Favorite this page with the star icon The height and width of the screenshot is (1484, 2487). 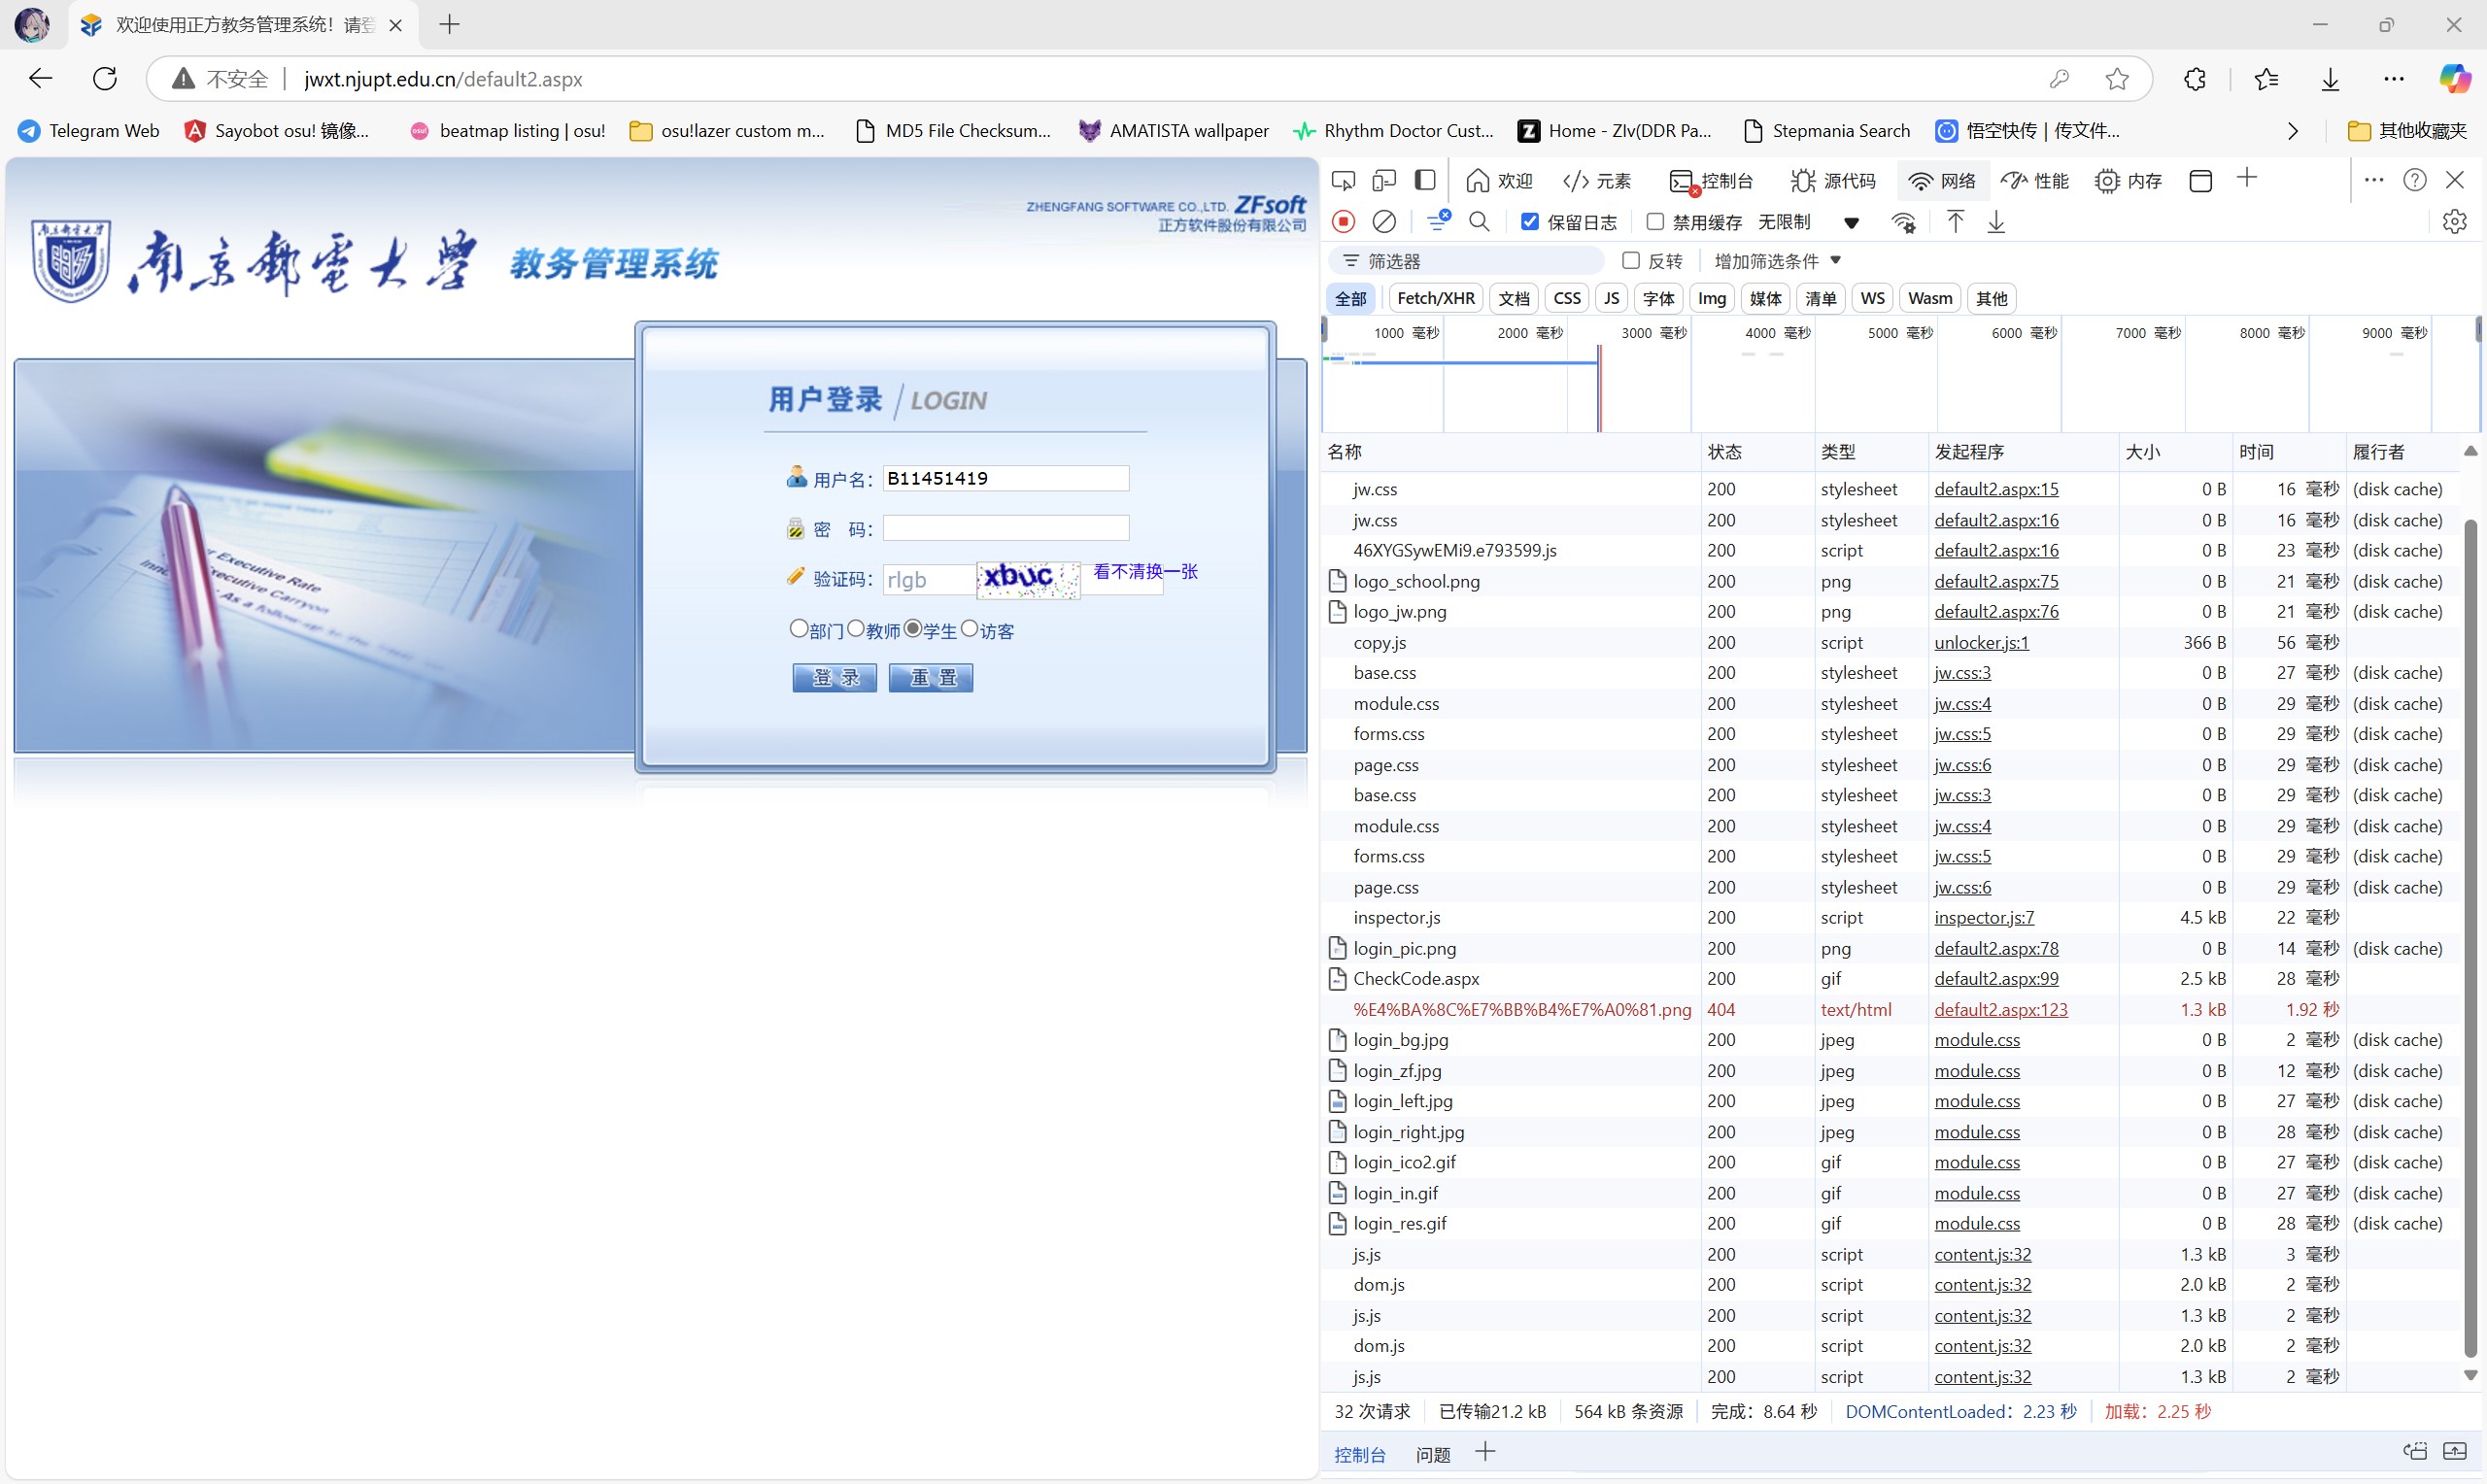pos(2117,79)
